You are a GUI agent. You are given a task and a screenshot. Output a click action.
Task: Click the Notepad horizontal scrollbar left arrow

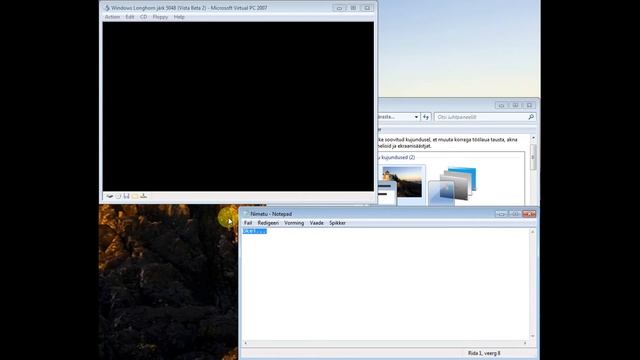pos(245,343)
